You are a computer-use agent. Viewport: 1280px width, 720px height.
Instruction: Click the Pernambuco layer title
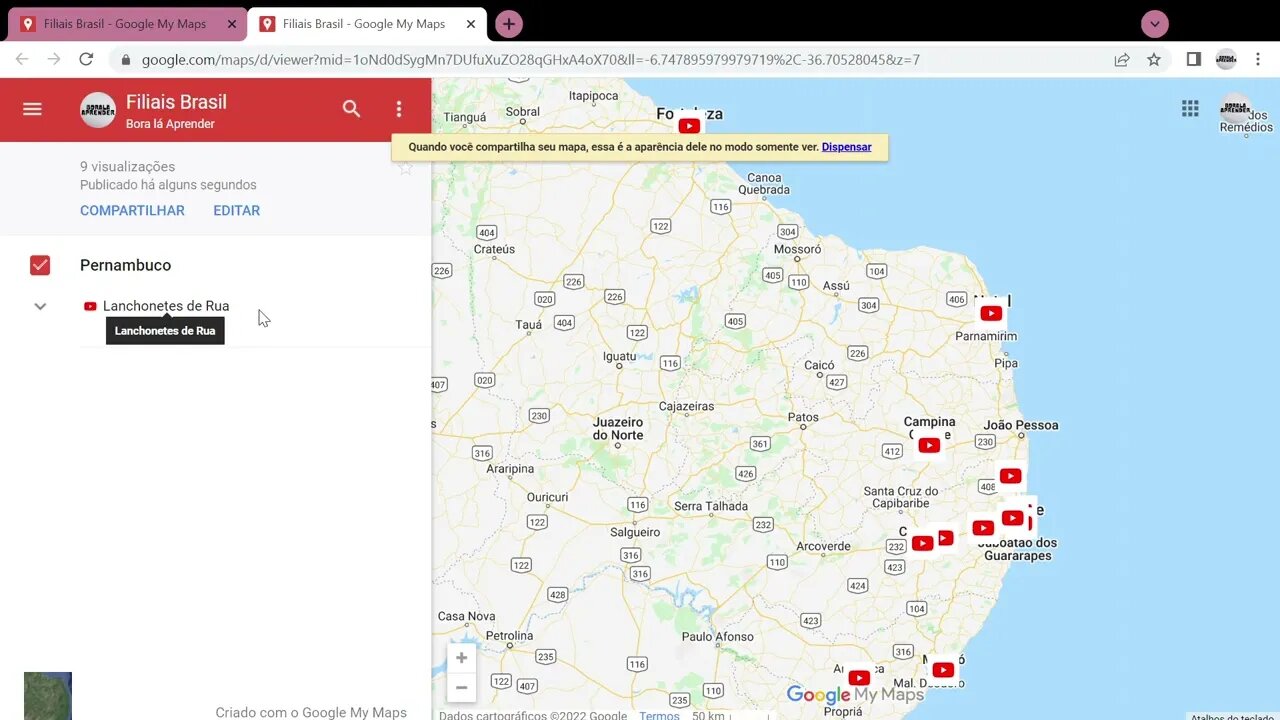[125, 265]
